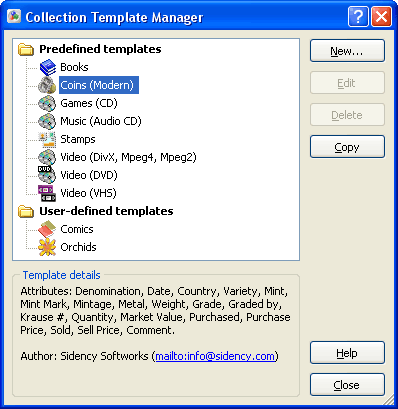
Task: Open the Help button
Action: tap(347, 353)
